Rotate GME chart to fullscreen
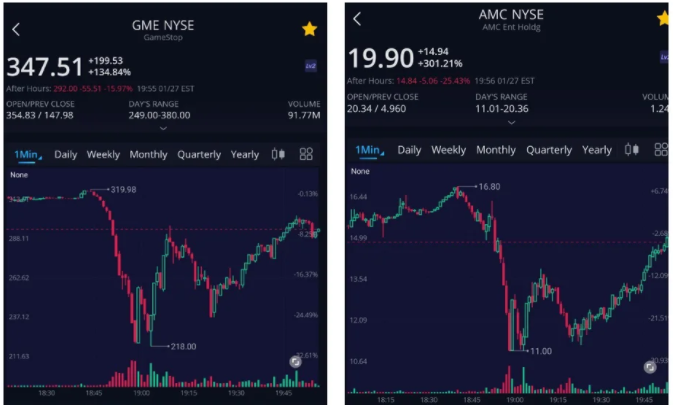 pyautogui.click(x=295, y=362)
